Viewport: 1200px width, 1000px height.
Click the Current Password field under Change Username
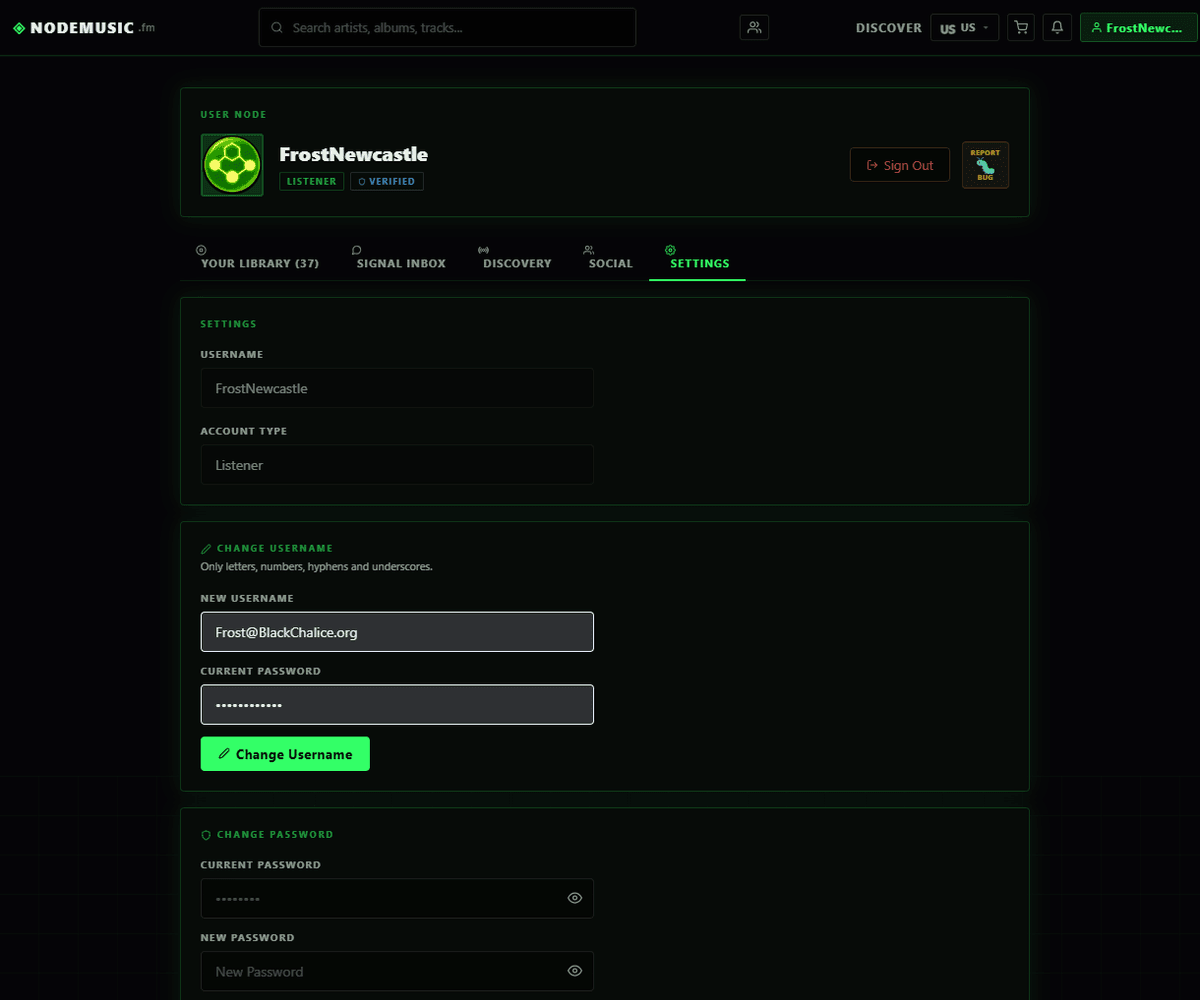pyautogui.click(x=397, y=705)
